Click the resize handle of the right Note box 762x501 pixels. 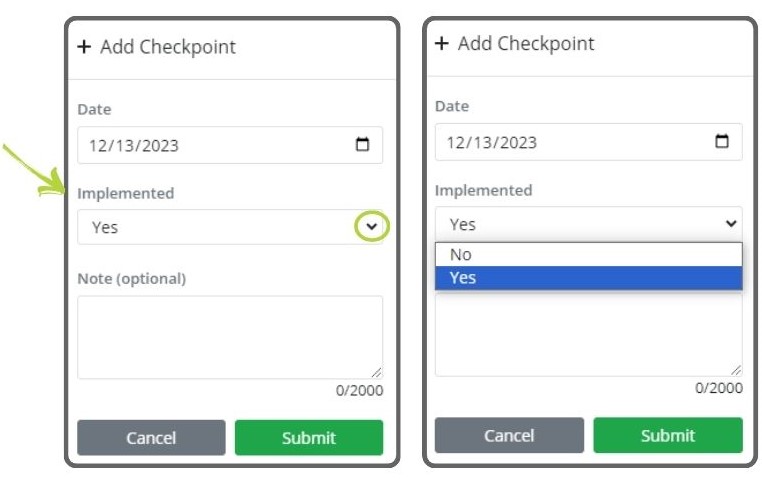click(x=736, y=370)
